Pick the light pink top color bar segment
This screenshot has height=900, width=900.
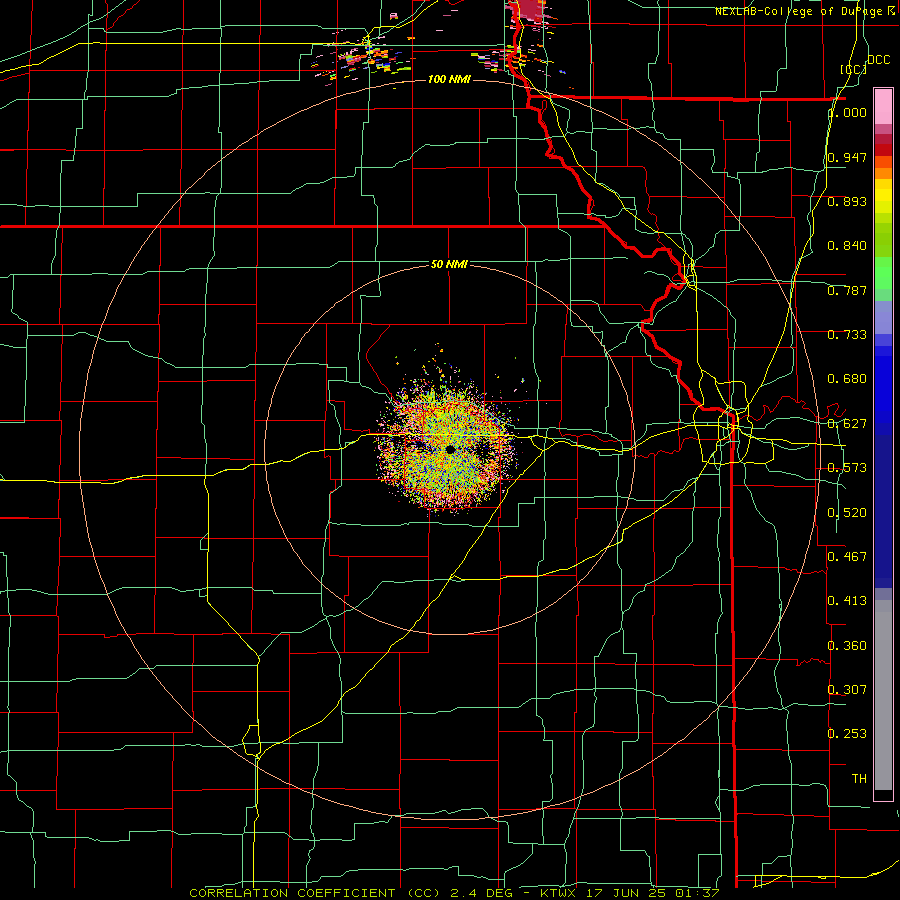[883, 106]
